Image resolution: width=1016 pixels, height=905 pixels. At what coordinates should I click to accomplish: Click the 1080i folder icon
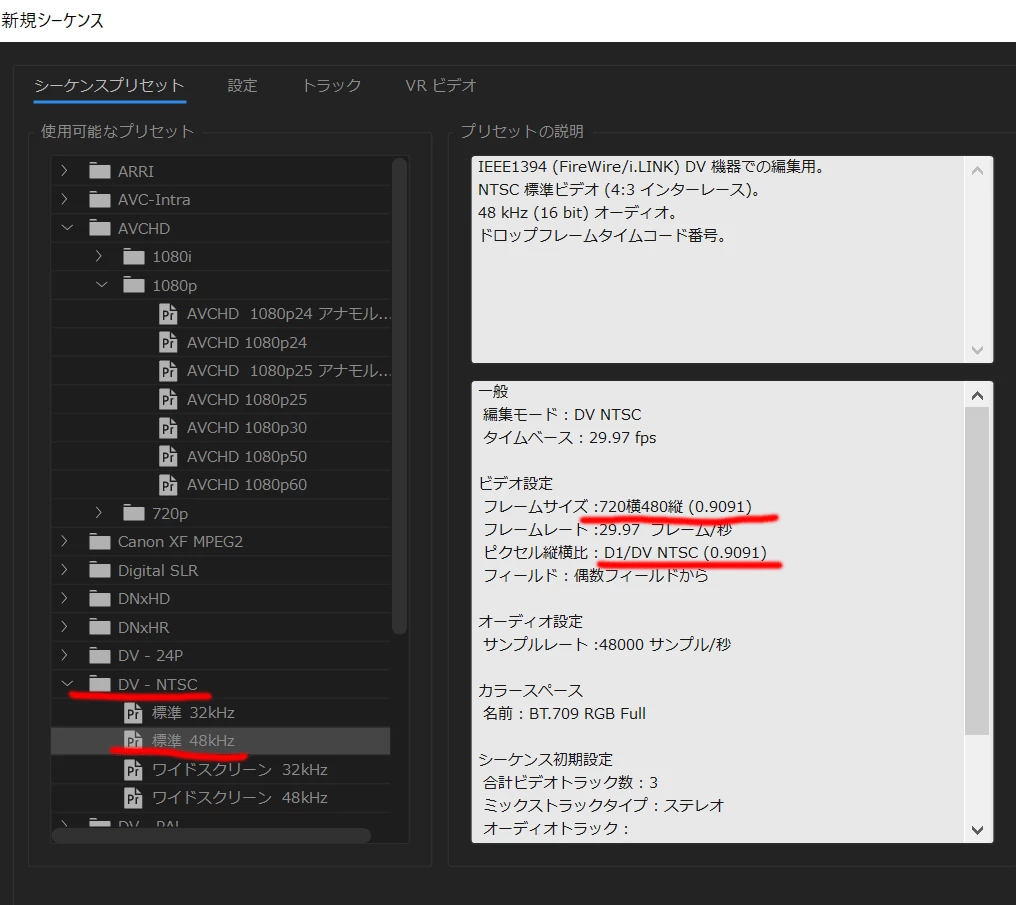[x=134, y=257]
